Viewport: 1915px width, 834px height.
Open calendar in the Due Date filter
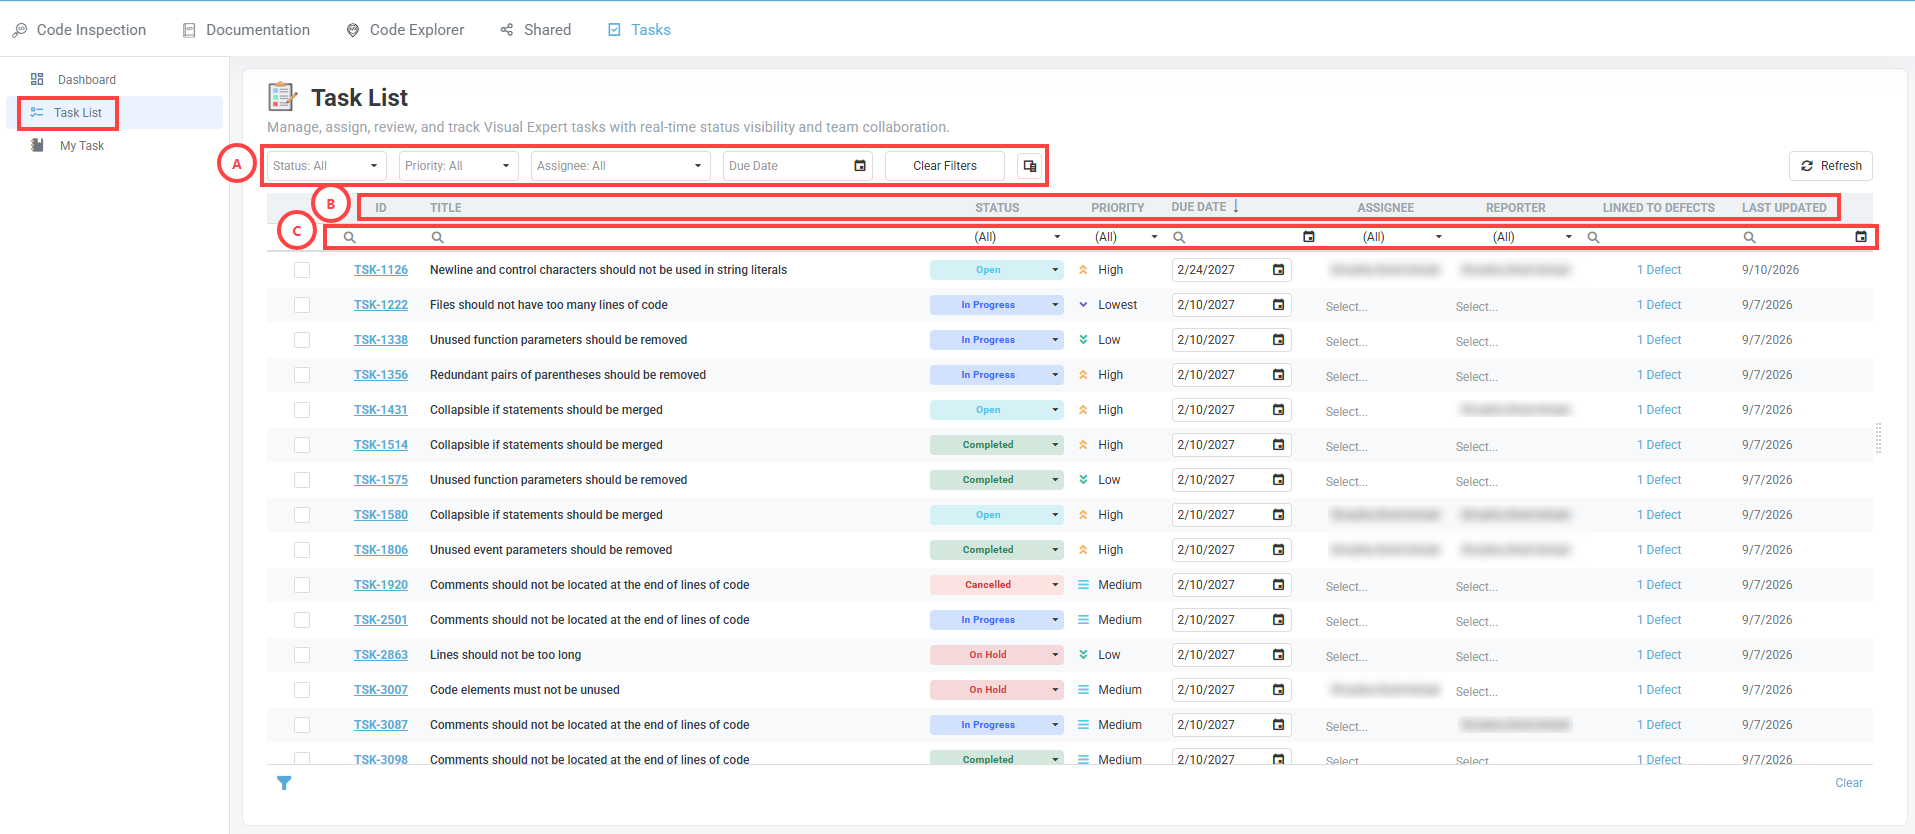860,166
